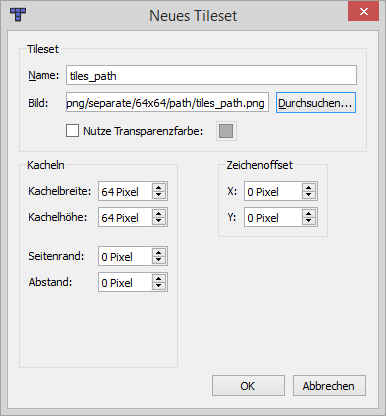This screenshot has height=416, width=386.
Task: Close the Neues Tileset dialog
Action: [363, 12]
